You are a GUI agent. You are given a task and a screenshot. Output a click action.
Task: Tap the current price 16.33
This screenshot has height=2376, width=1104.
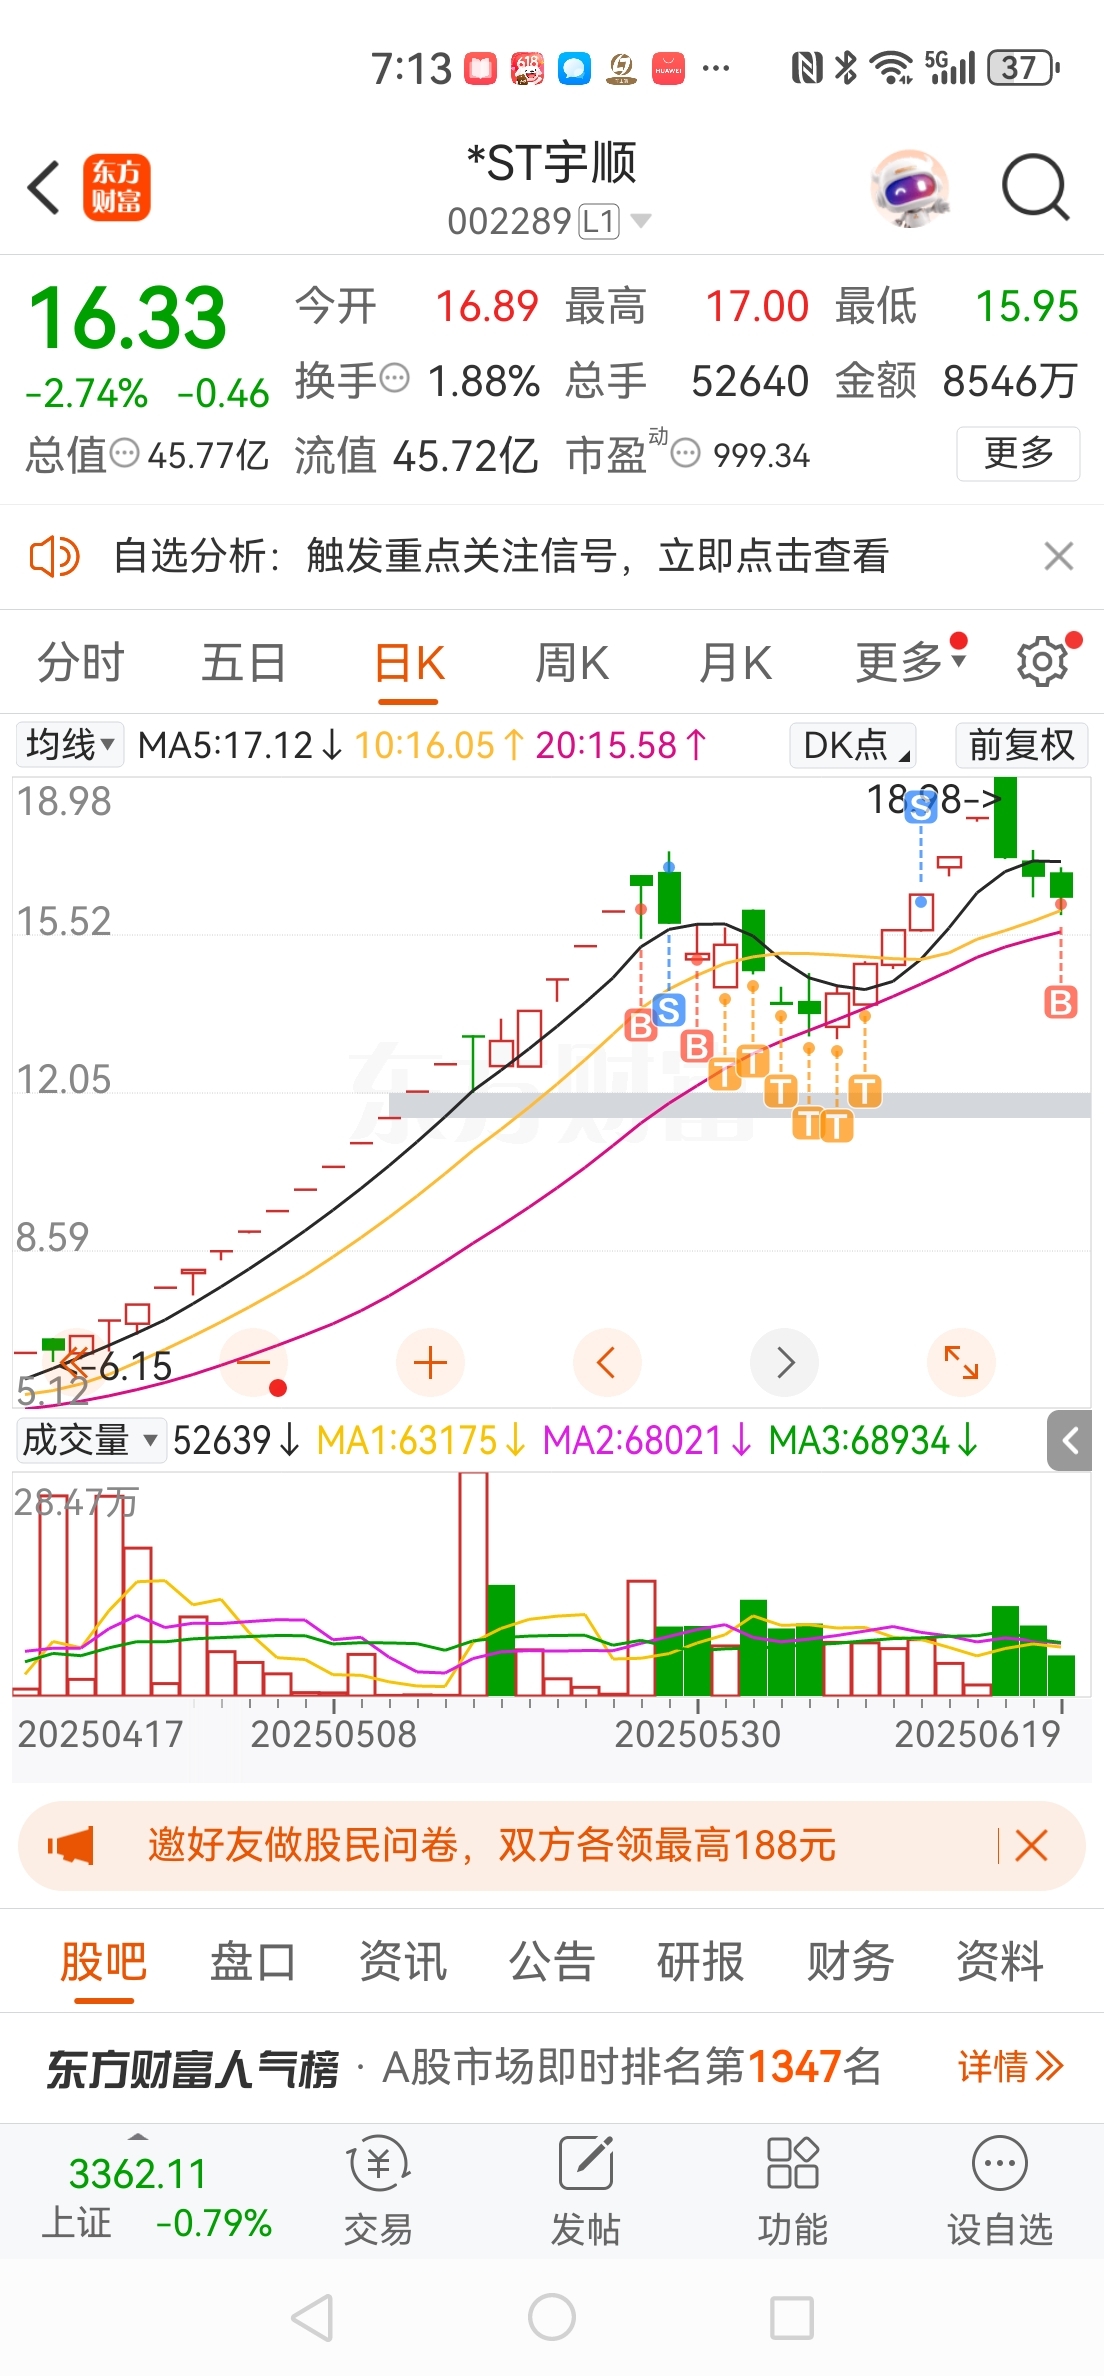(x=128, y=319)
